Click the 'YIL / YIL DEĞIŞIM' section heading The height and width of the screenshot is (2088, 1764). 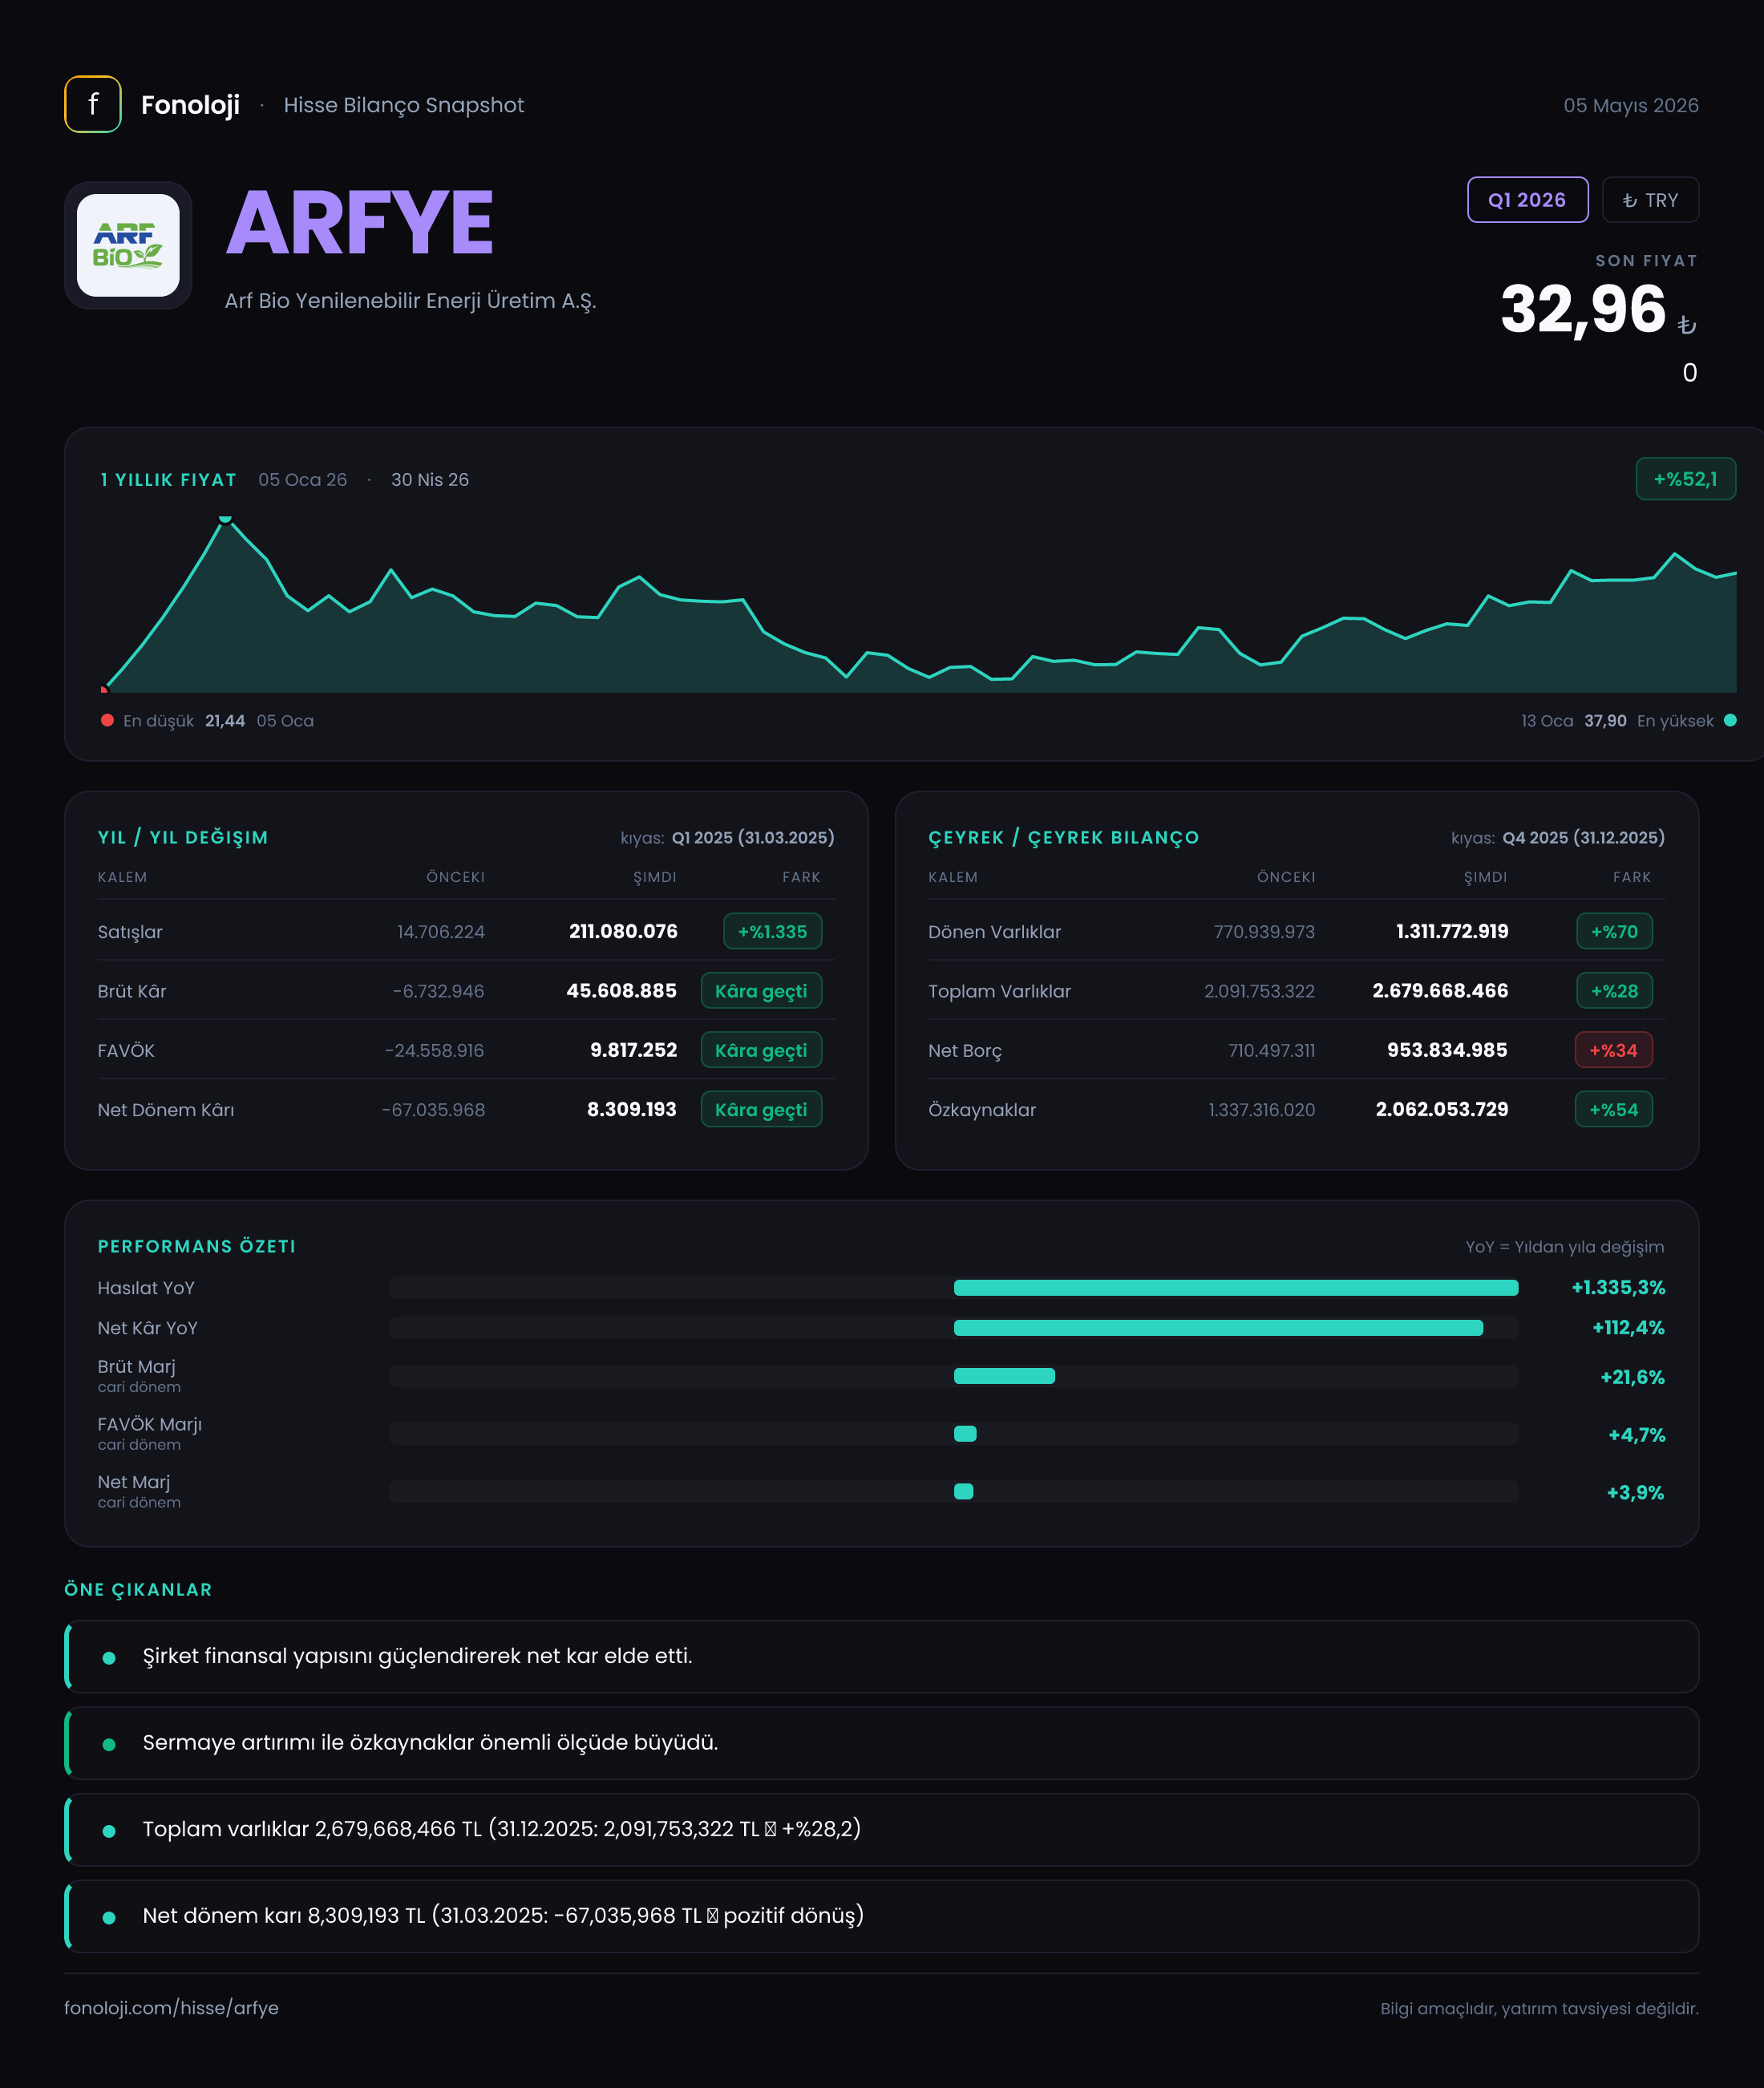(183, 837)
